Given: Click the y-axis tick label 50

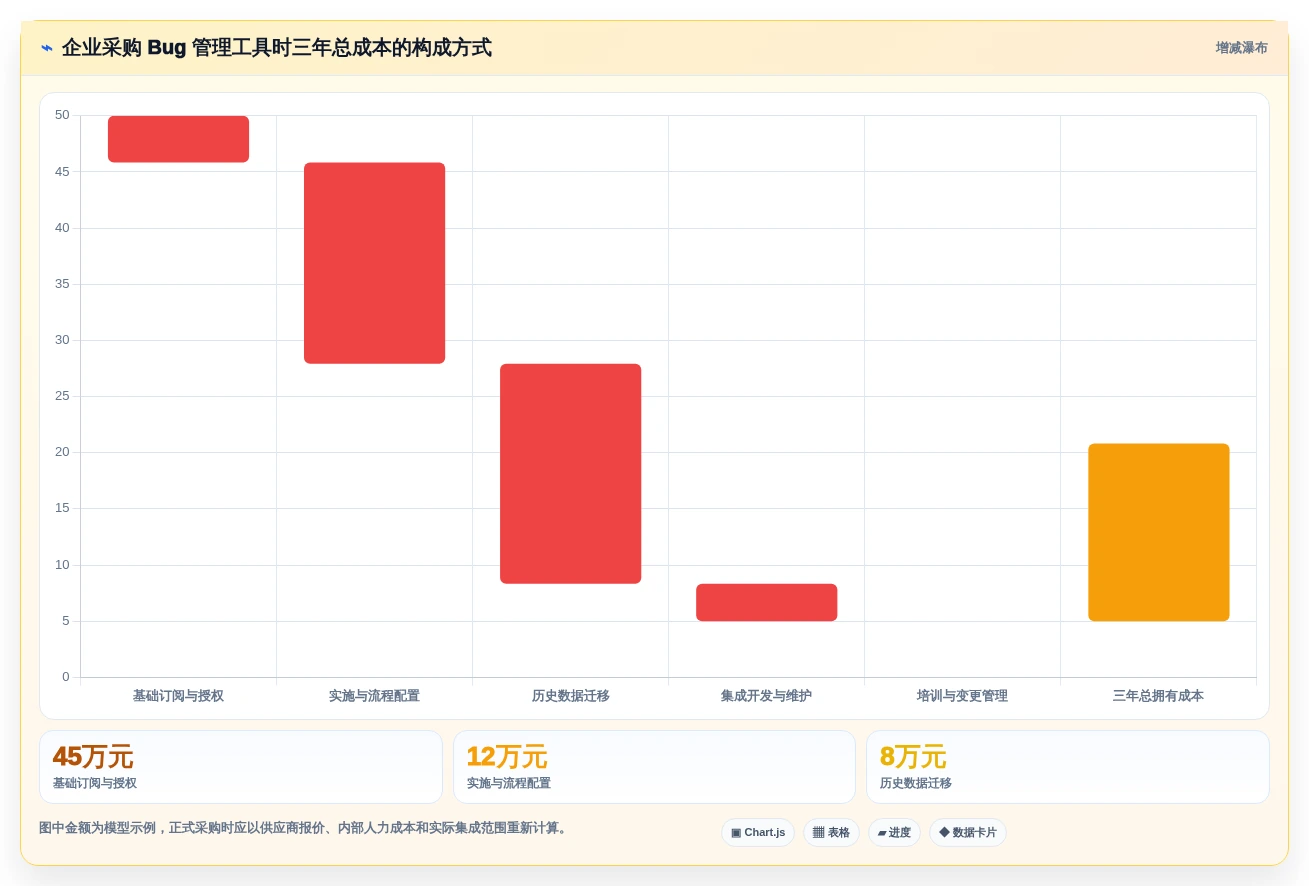Looking at the screenshot, I should (x=62, y=115).
